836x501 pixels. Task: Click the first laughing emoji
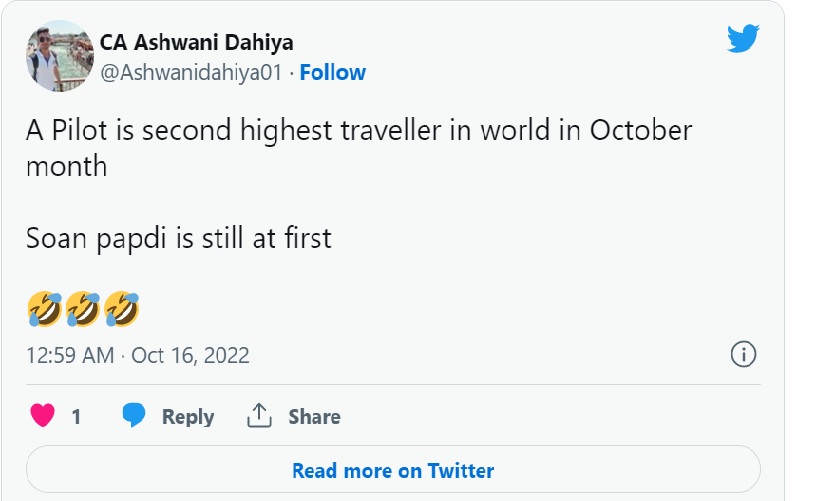(x=45, y=309)
